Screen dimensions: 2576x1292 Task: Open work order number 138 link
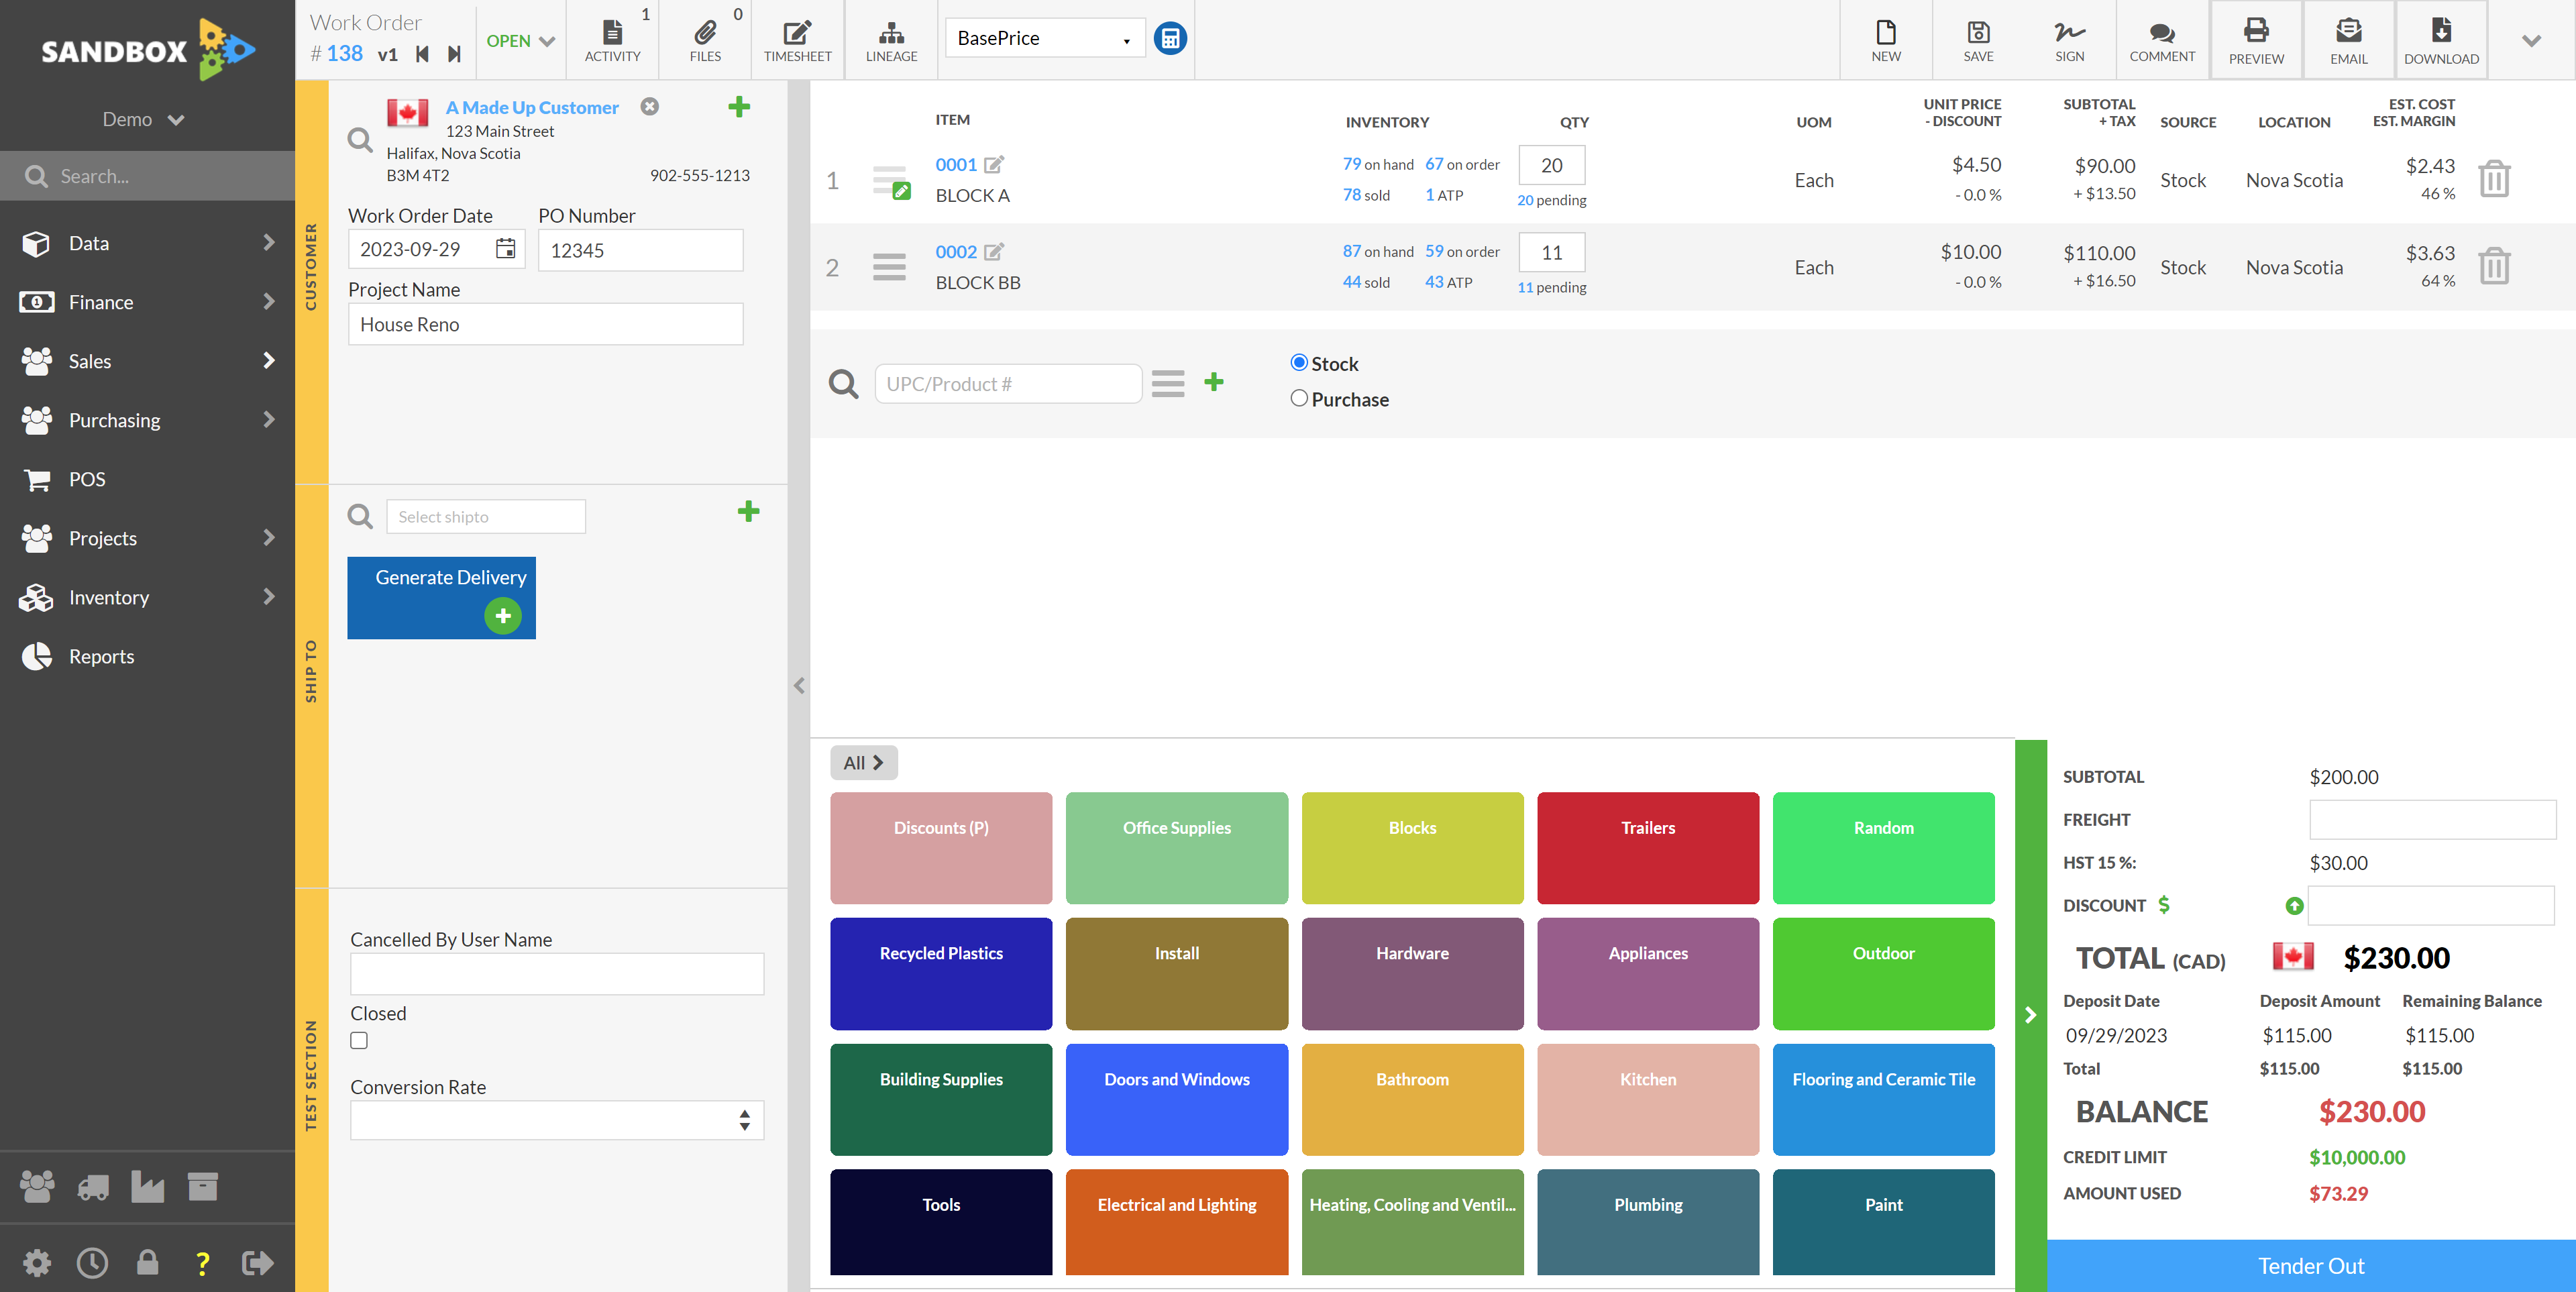tap(344, 53)
